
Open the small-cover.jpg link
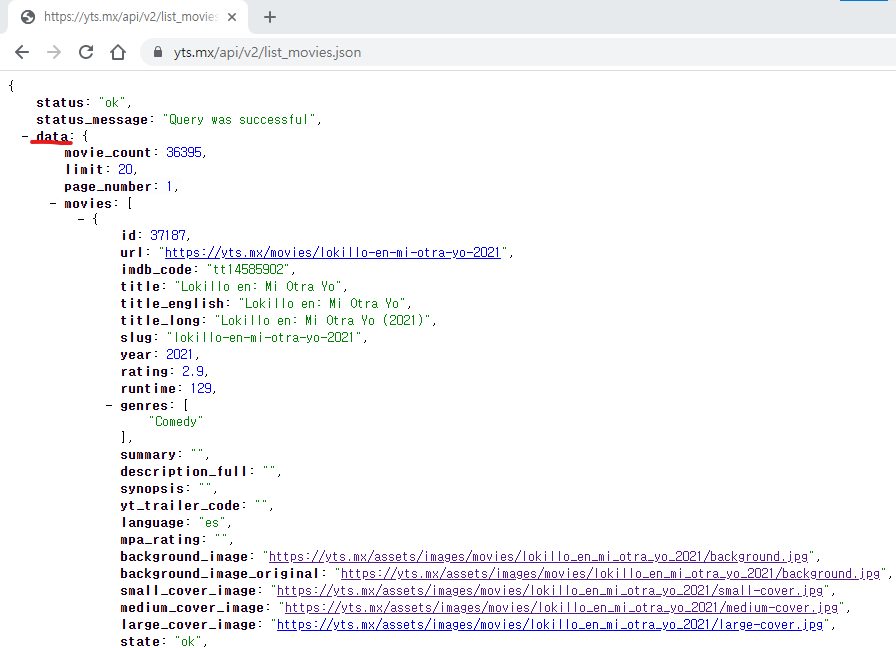[x=550, y=591]
